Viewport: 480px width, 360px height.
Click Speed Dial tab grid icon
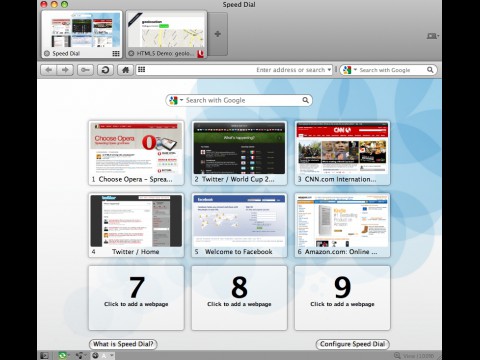coord(116,54)
